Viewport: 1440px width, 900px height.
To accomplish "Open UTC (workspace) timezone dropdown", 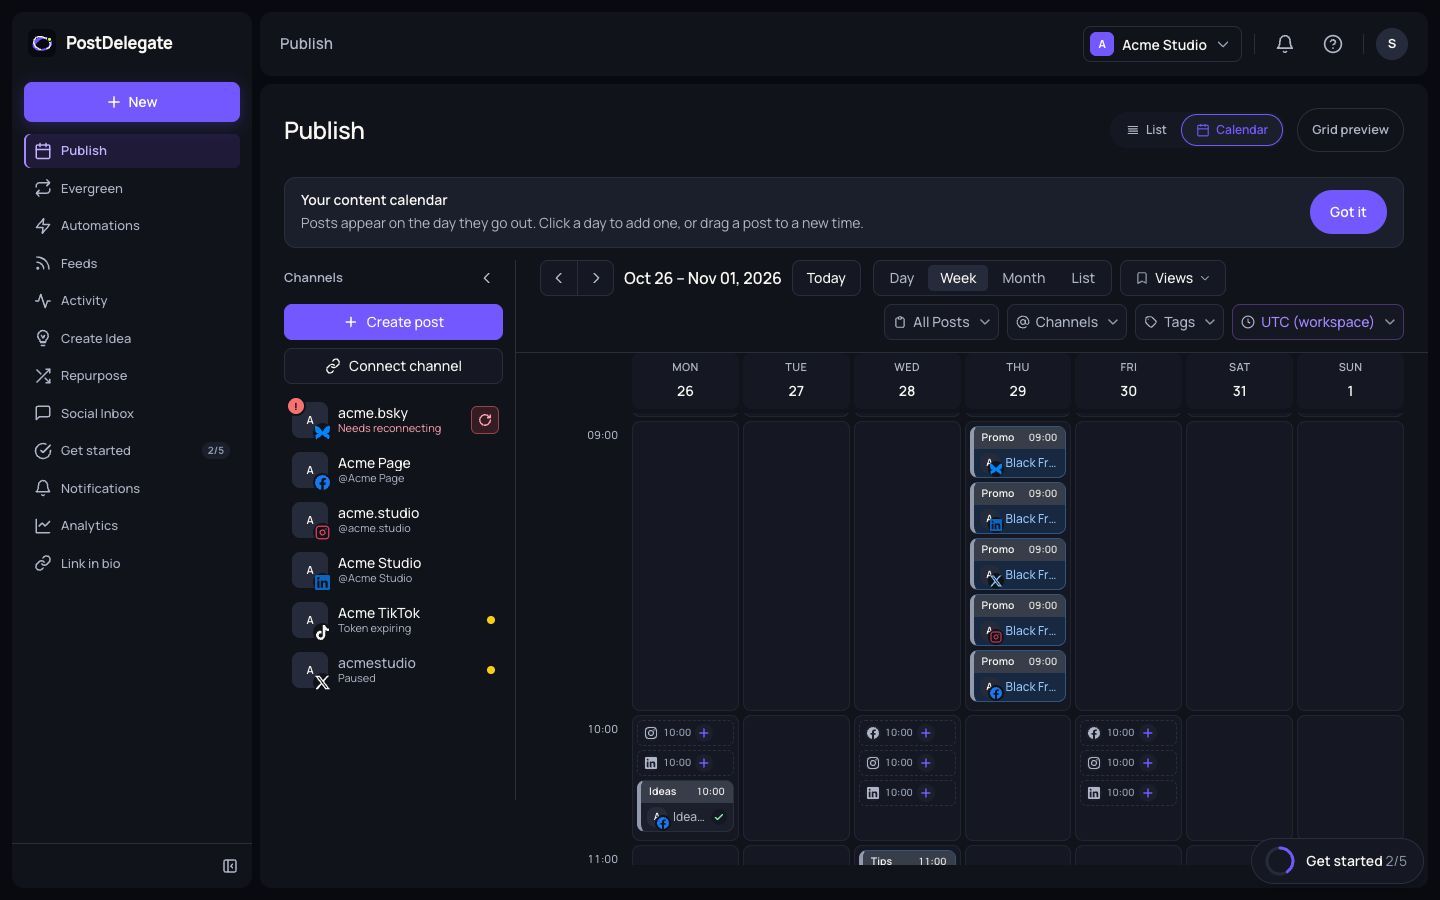I will pos(1318,322).
